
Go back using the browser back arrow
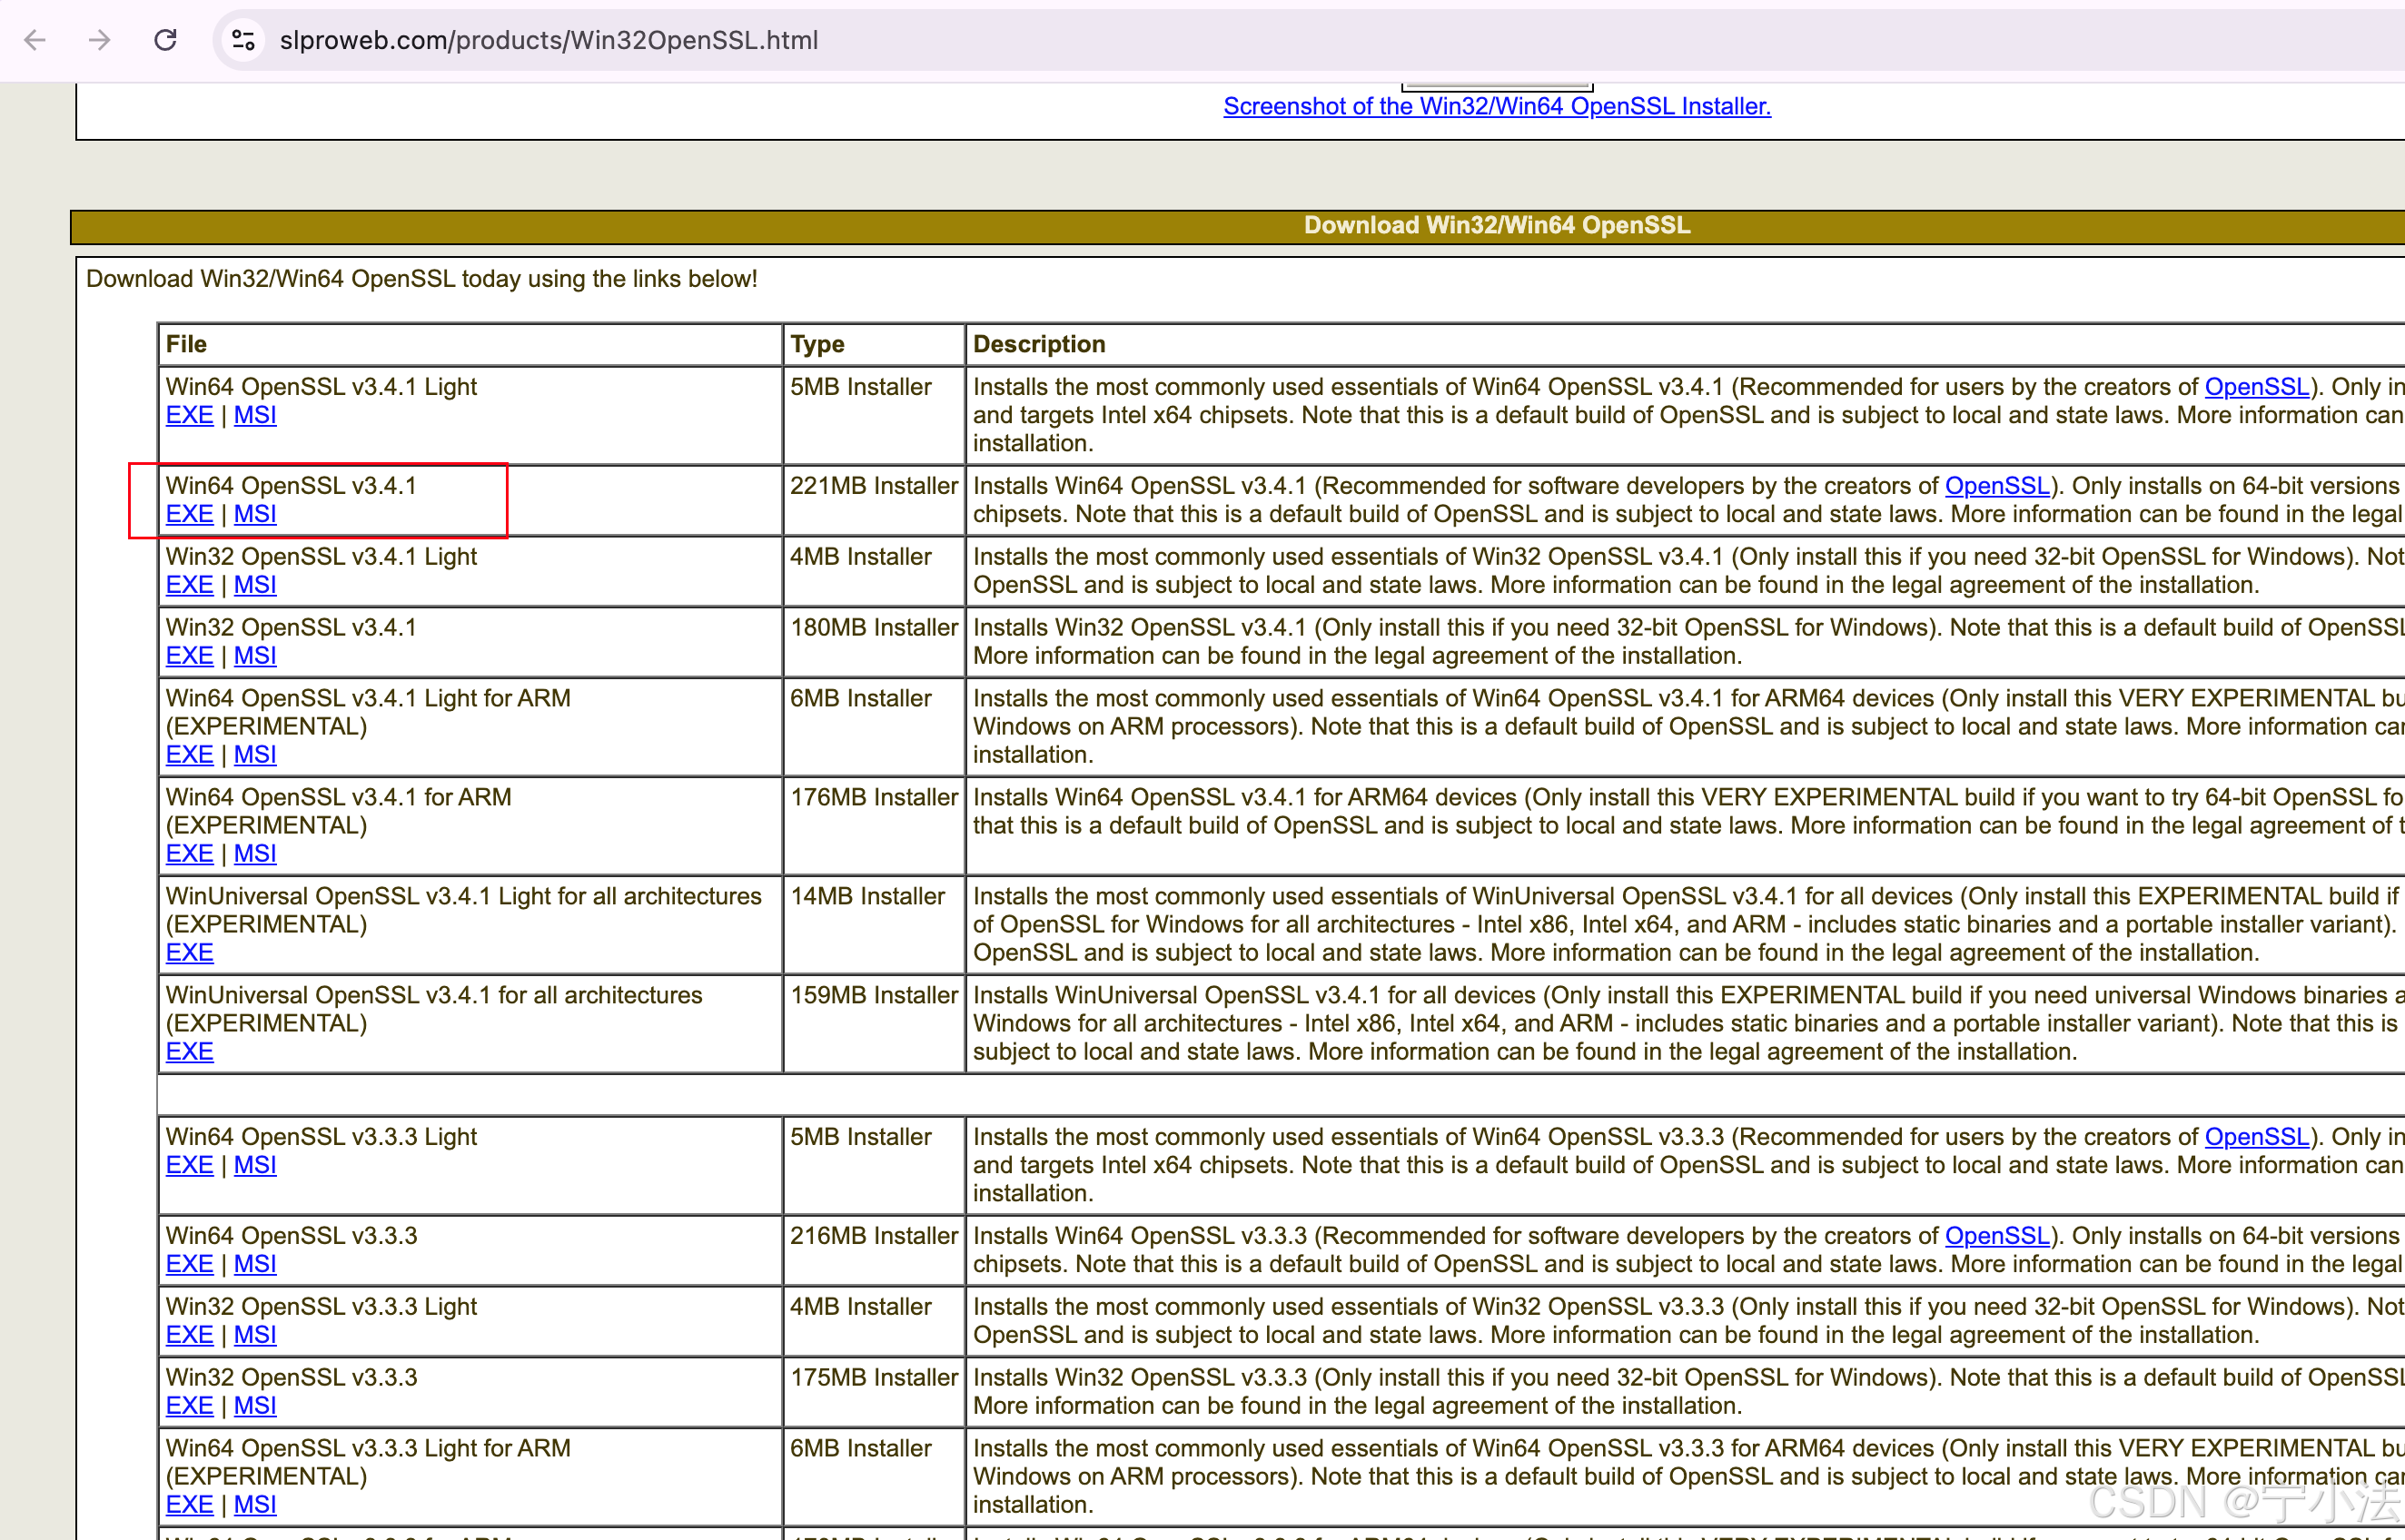click(35, 40)
